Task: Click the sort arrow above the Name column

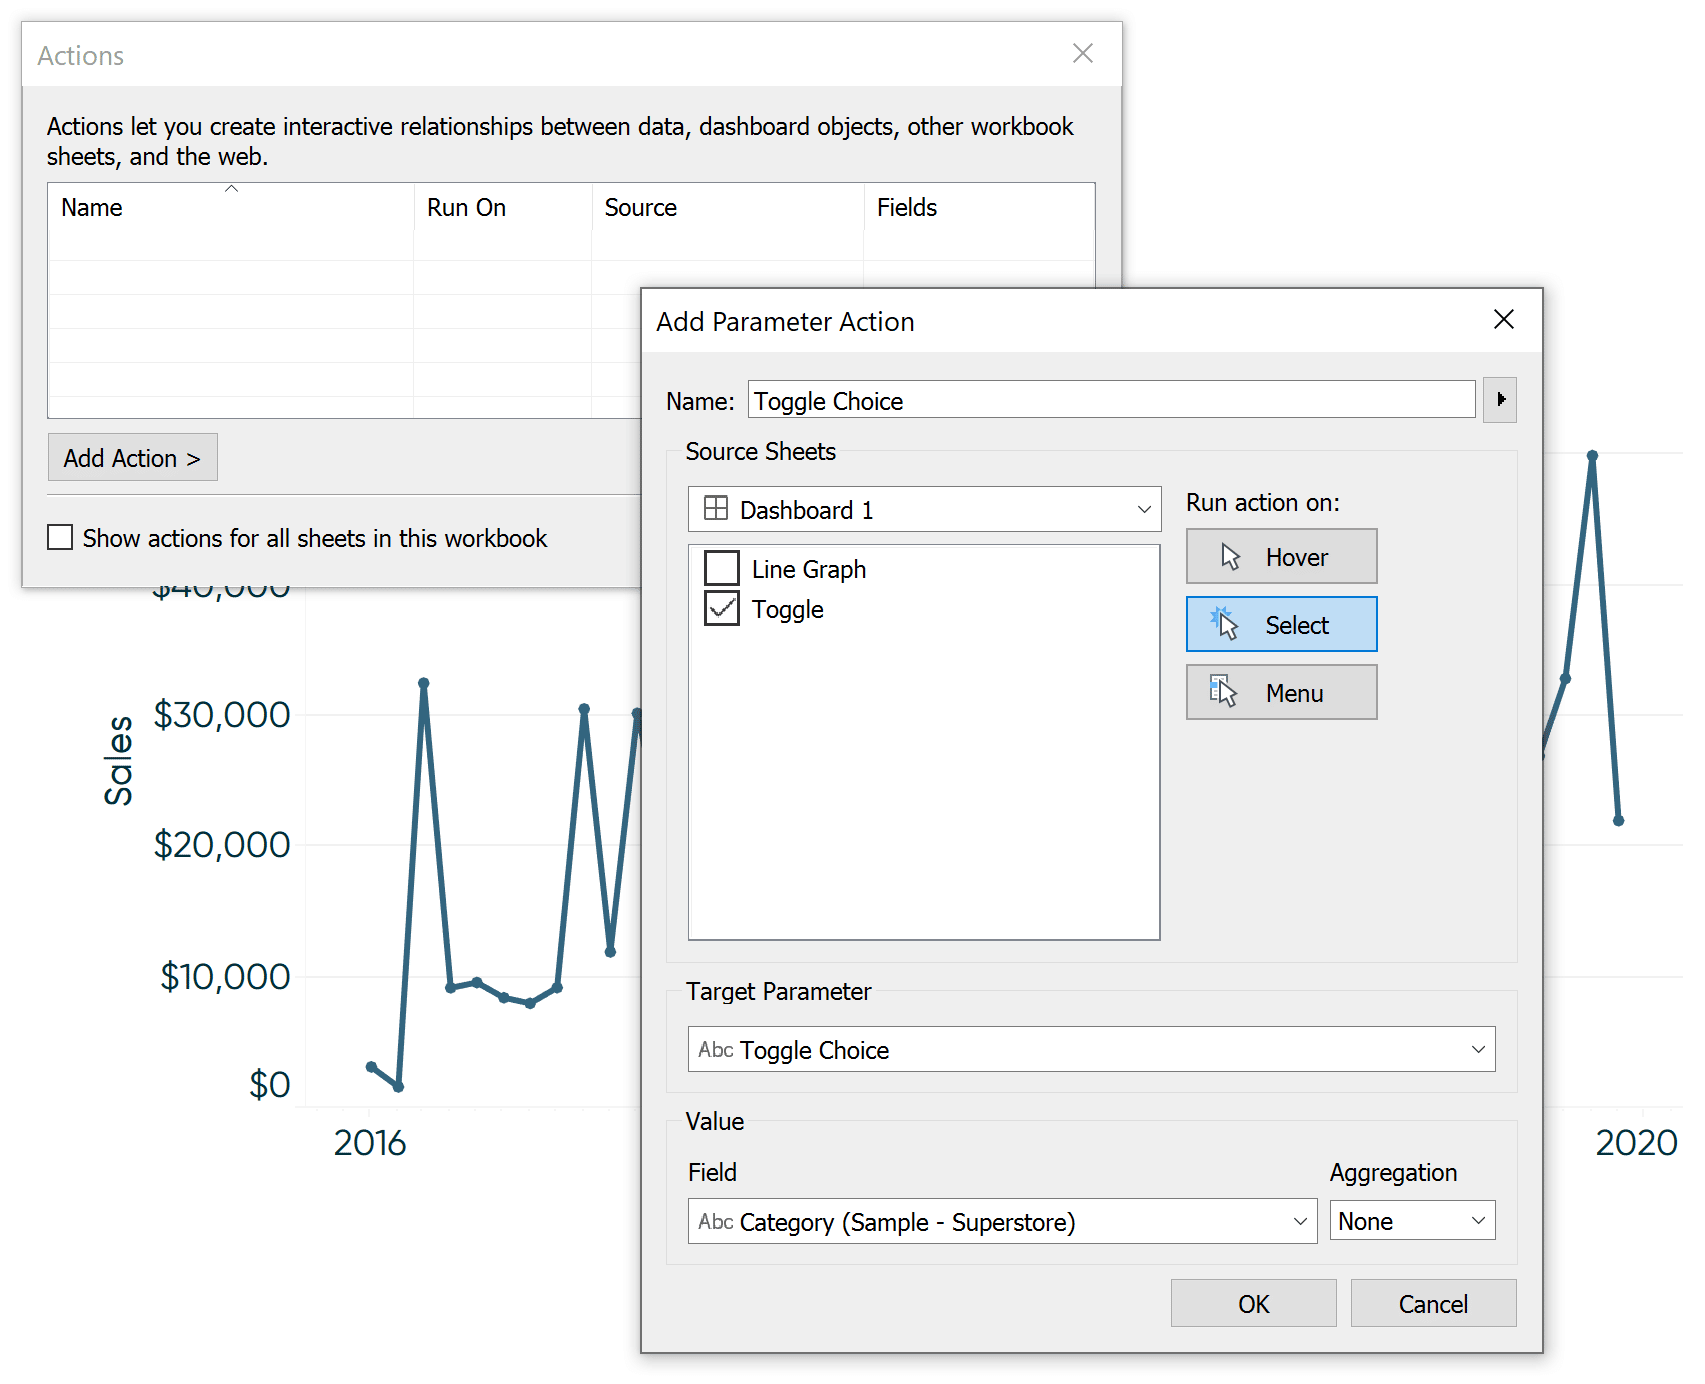Action: (231, 189)
